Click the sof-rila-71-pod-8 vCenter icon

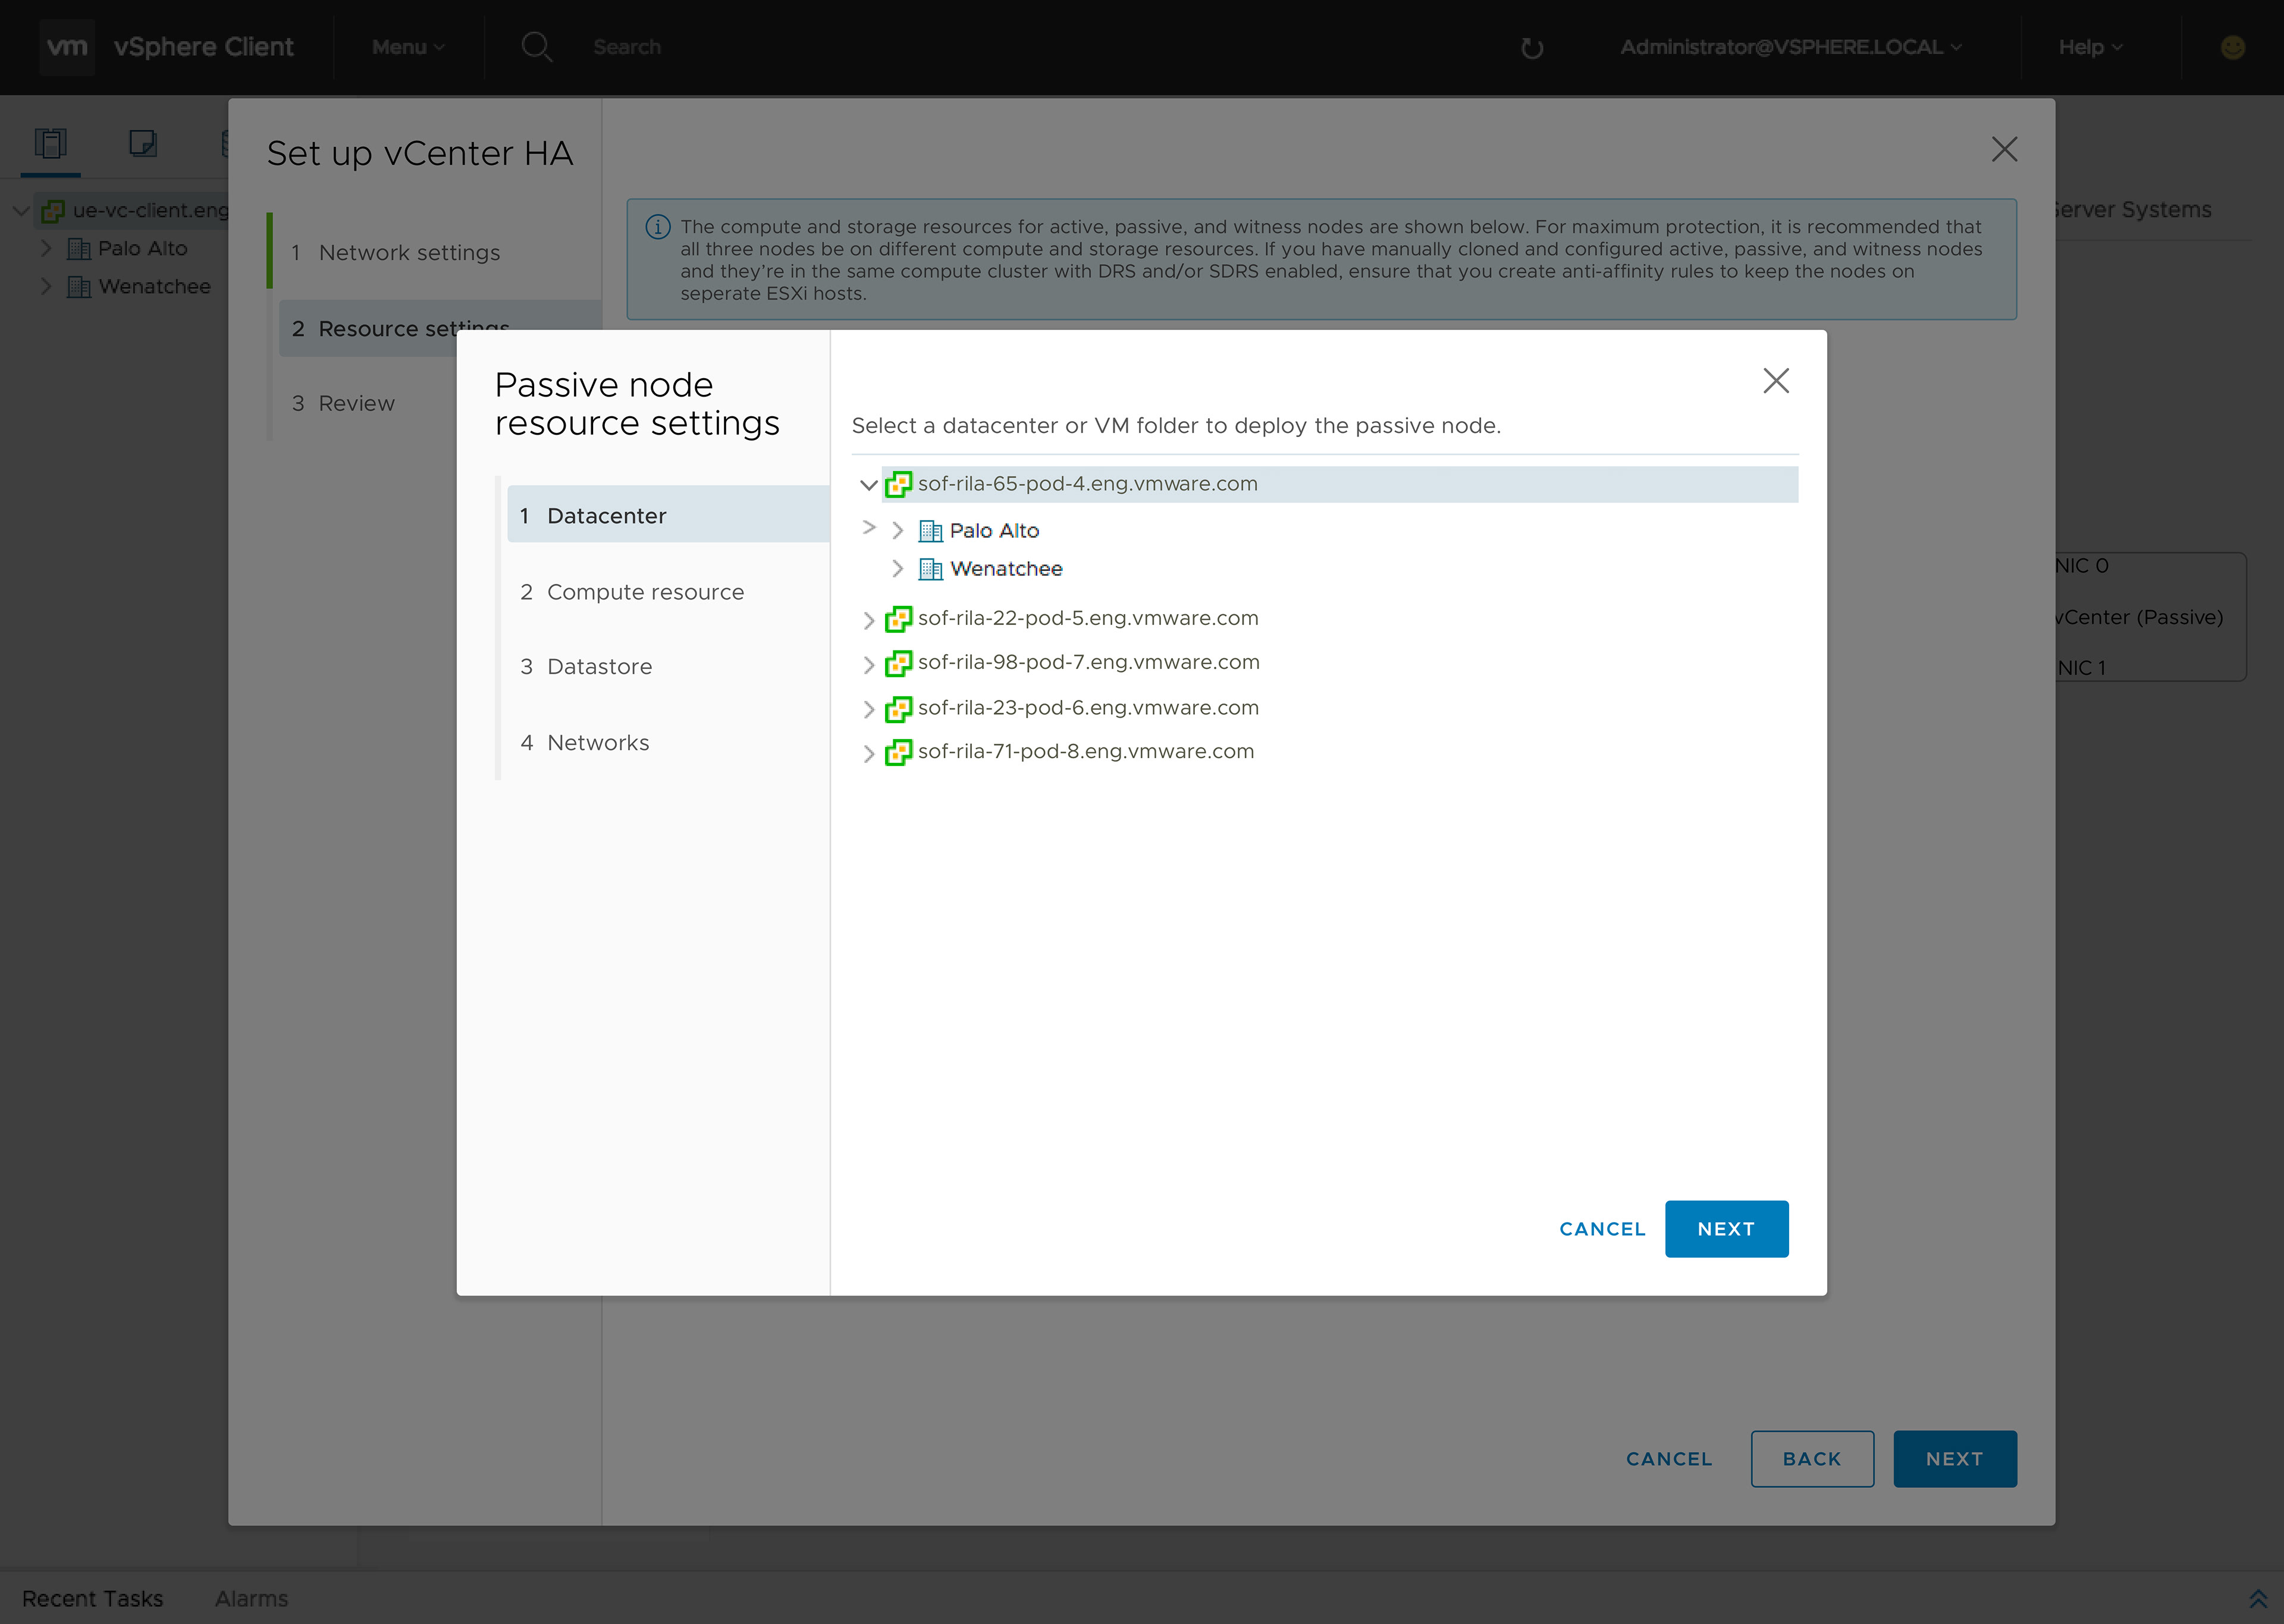pyautogui.click(x=899, y=752)
